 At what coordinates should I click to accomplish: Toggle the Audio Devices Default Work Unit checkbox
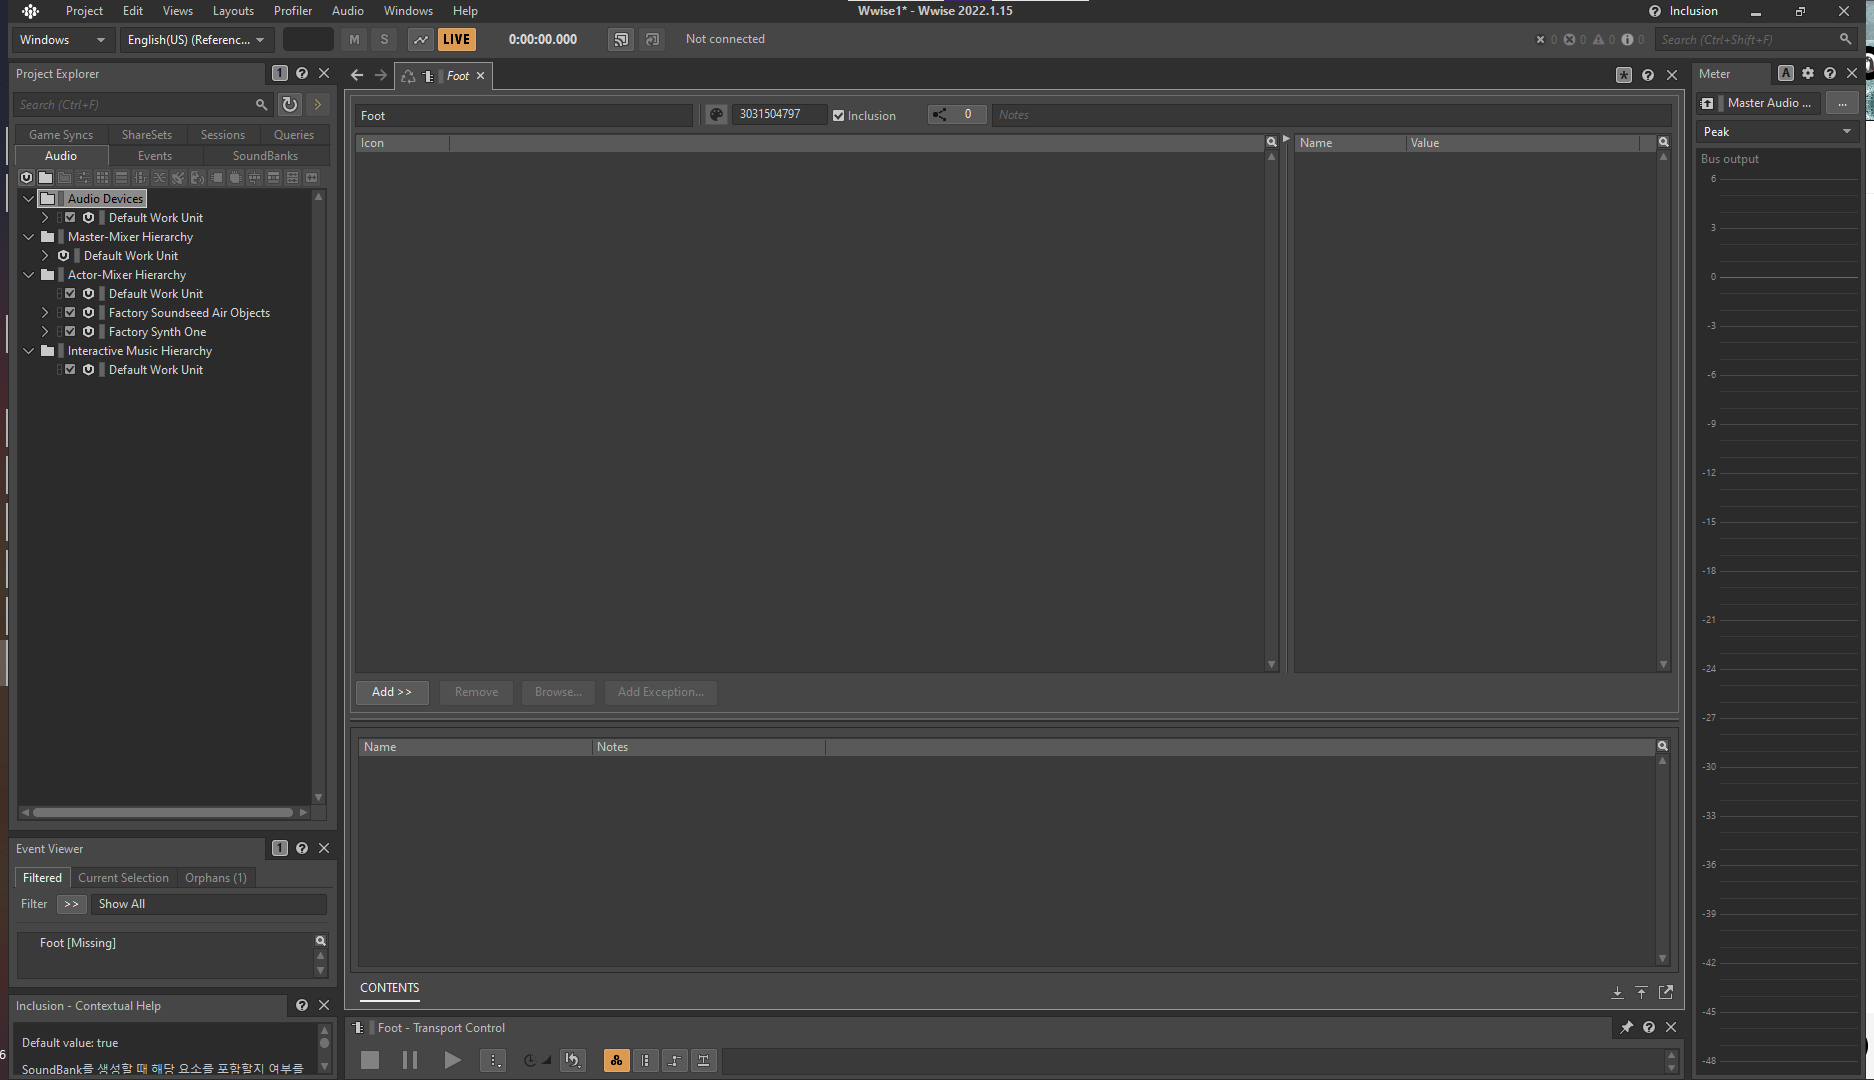(x=70, y=217)
